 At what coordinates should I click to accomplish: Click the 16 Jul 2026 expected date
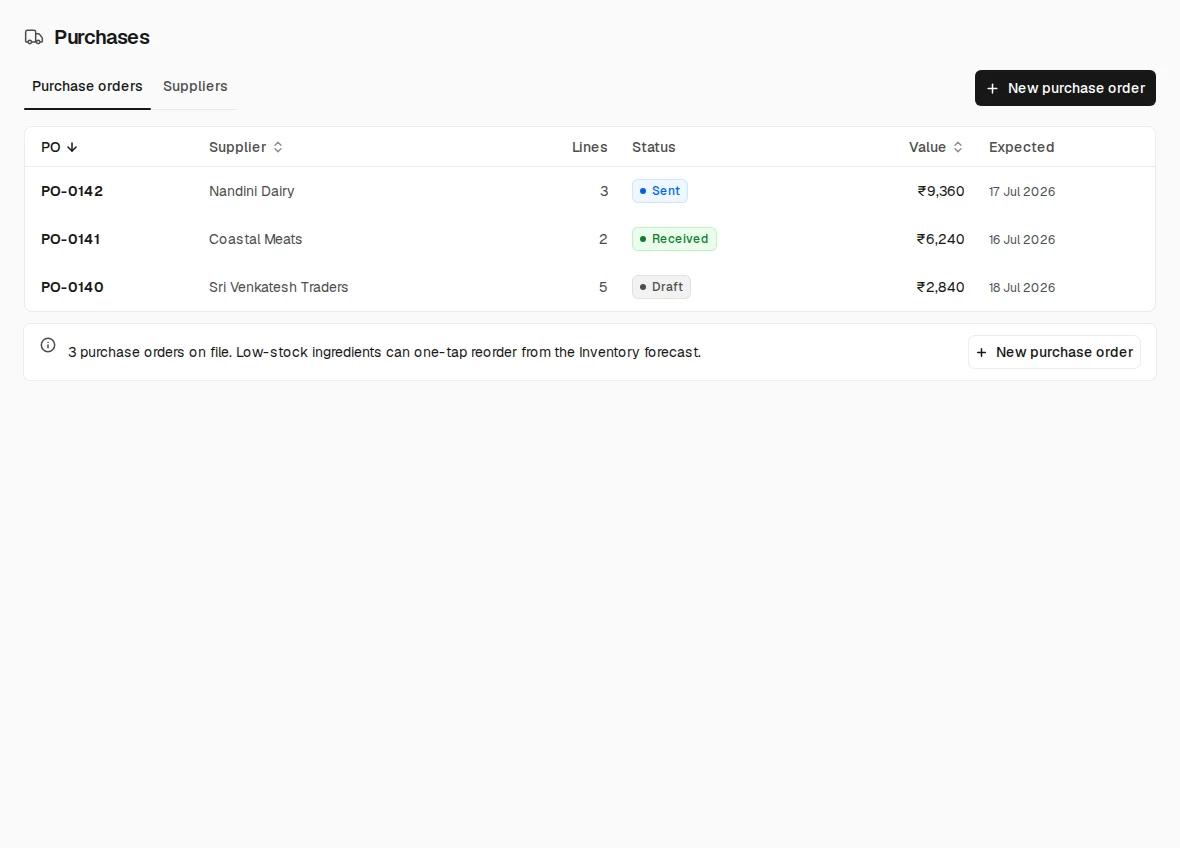[x=1022, y=240]
